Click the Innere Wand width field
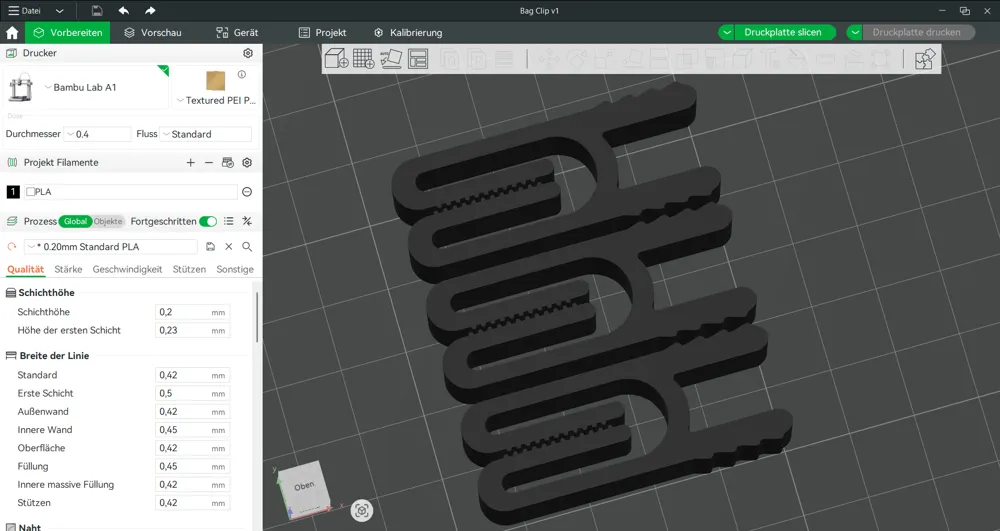Screen dimensions: 1000x531 click(x=192, y=430)
